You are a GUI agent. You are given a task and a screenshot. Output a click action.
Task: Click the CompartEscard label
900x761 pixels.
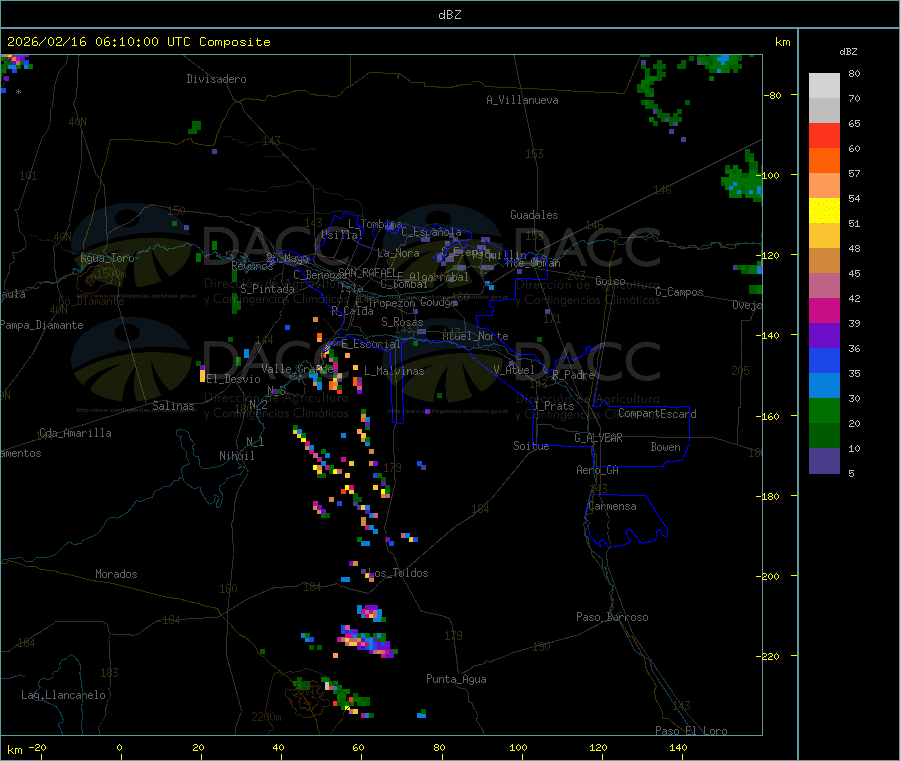coord(657,414)
